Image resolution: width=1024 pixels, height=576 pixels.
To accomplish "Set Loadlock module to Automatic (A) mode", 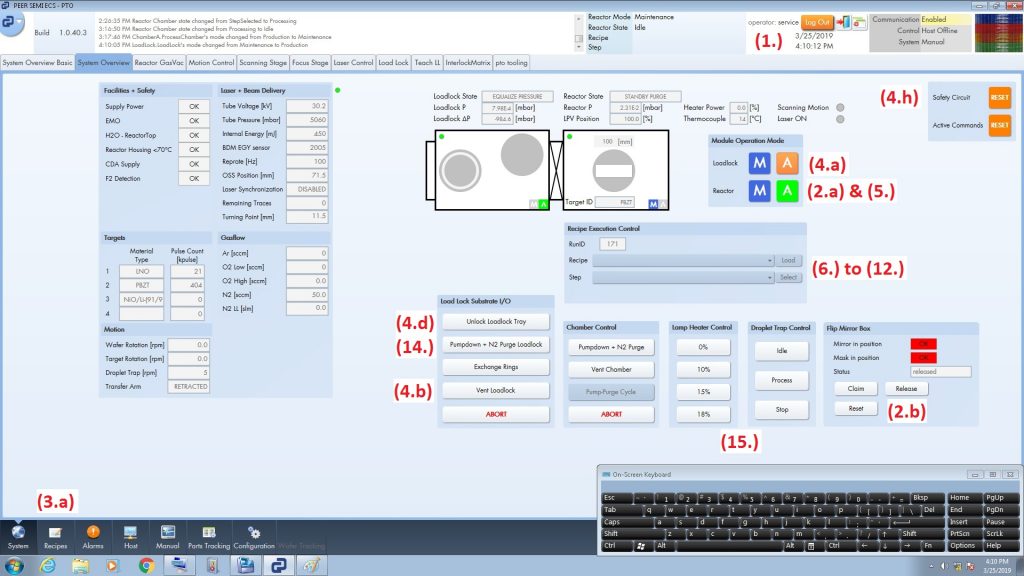I will (787, 160).
